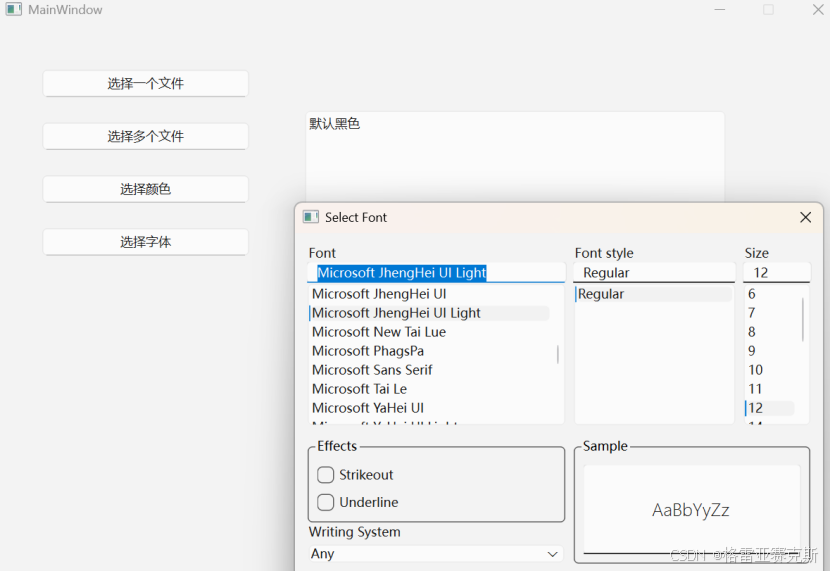
Task: Select Microsoft Tai Le font
Action: (430, 389)
